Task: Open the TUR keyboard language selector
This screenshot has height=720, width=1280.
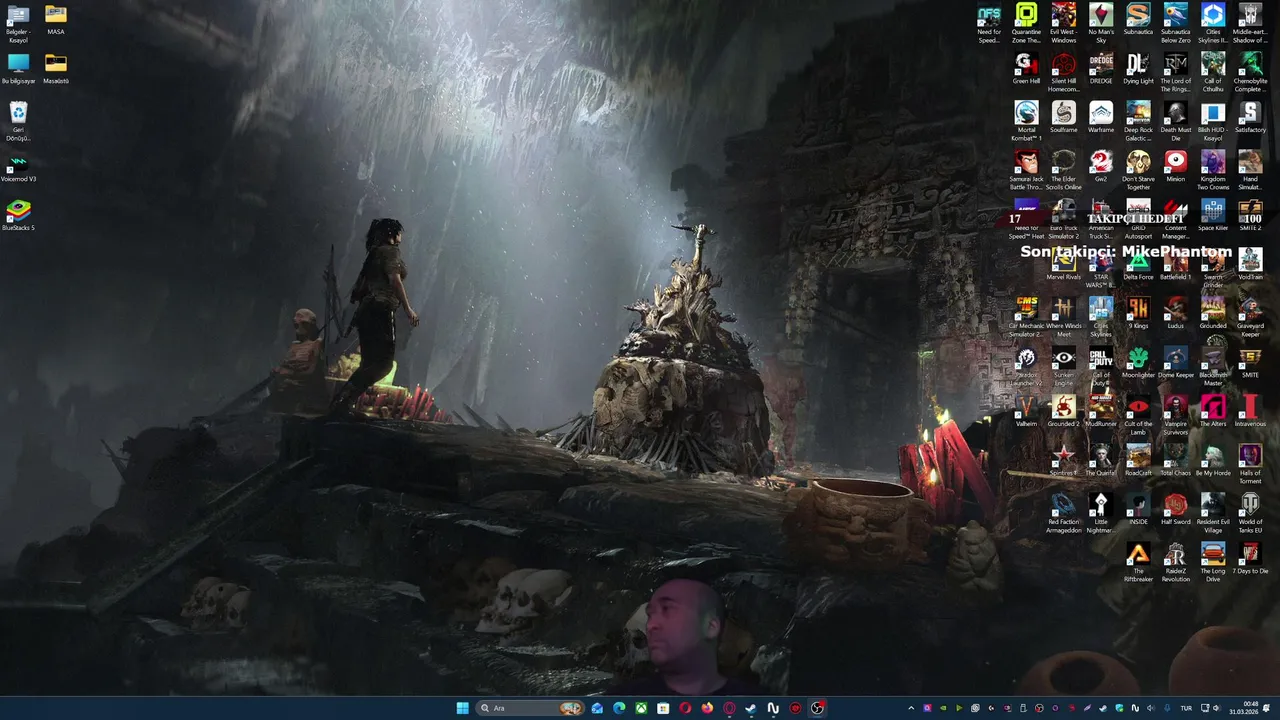Action: [x=1186, y=708]
